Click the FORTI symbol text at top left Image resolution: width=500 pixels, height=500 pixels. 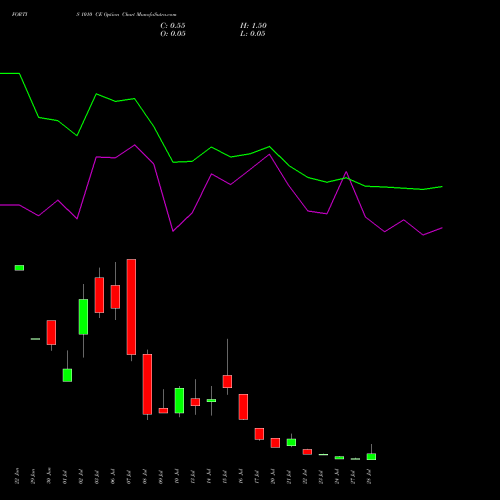click(x=20, y=14)
